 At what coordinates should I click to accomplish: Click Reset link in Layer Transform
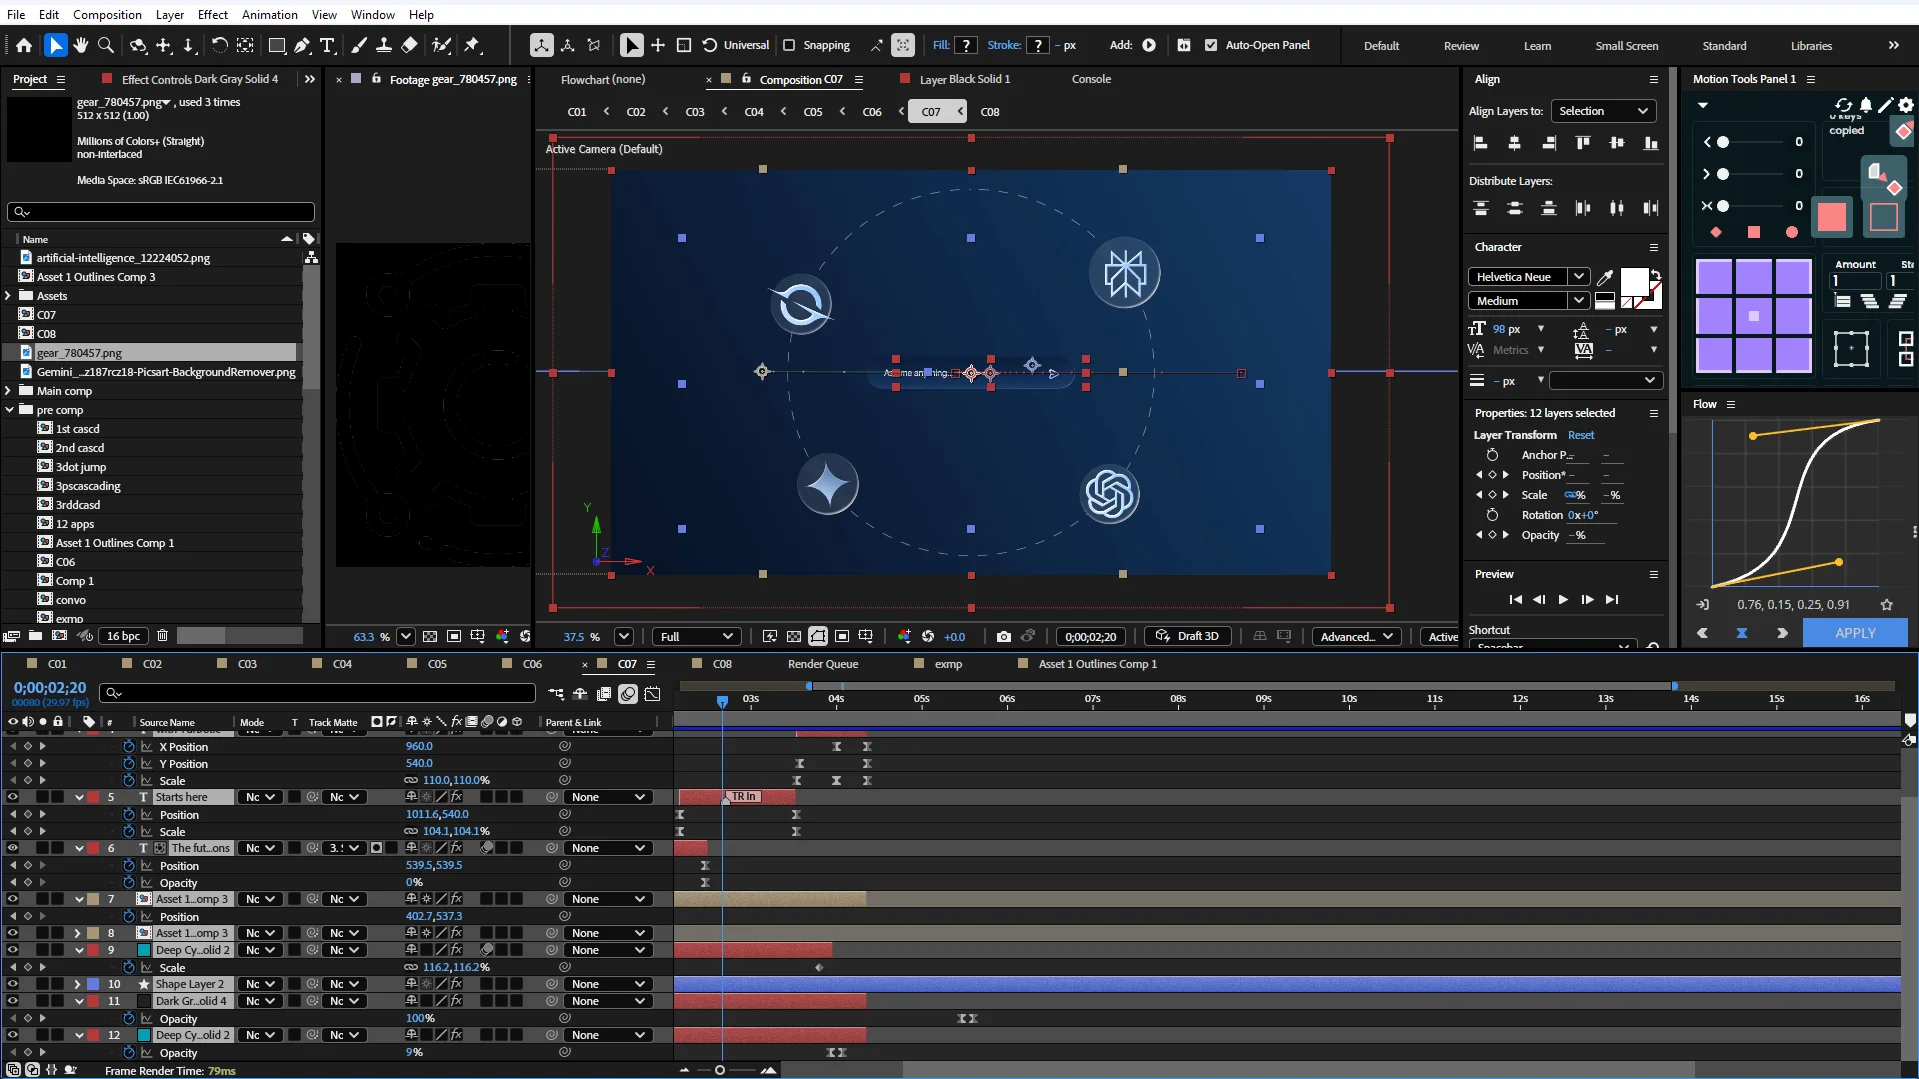1580,435
